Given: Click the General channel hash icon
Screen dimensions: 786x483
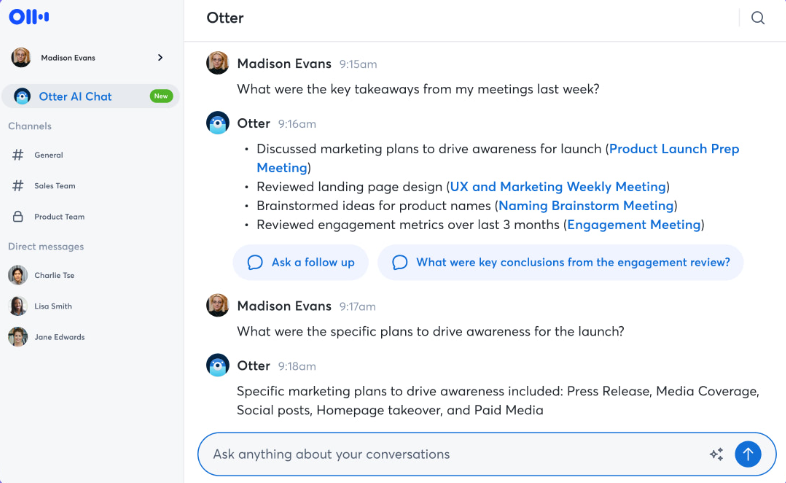Looking at the screenshot, I should point(18,155).
